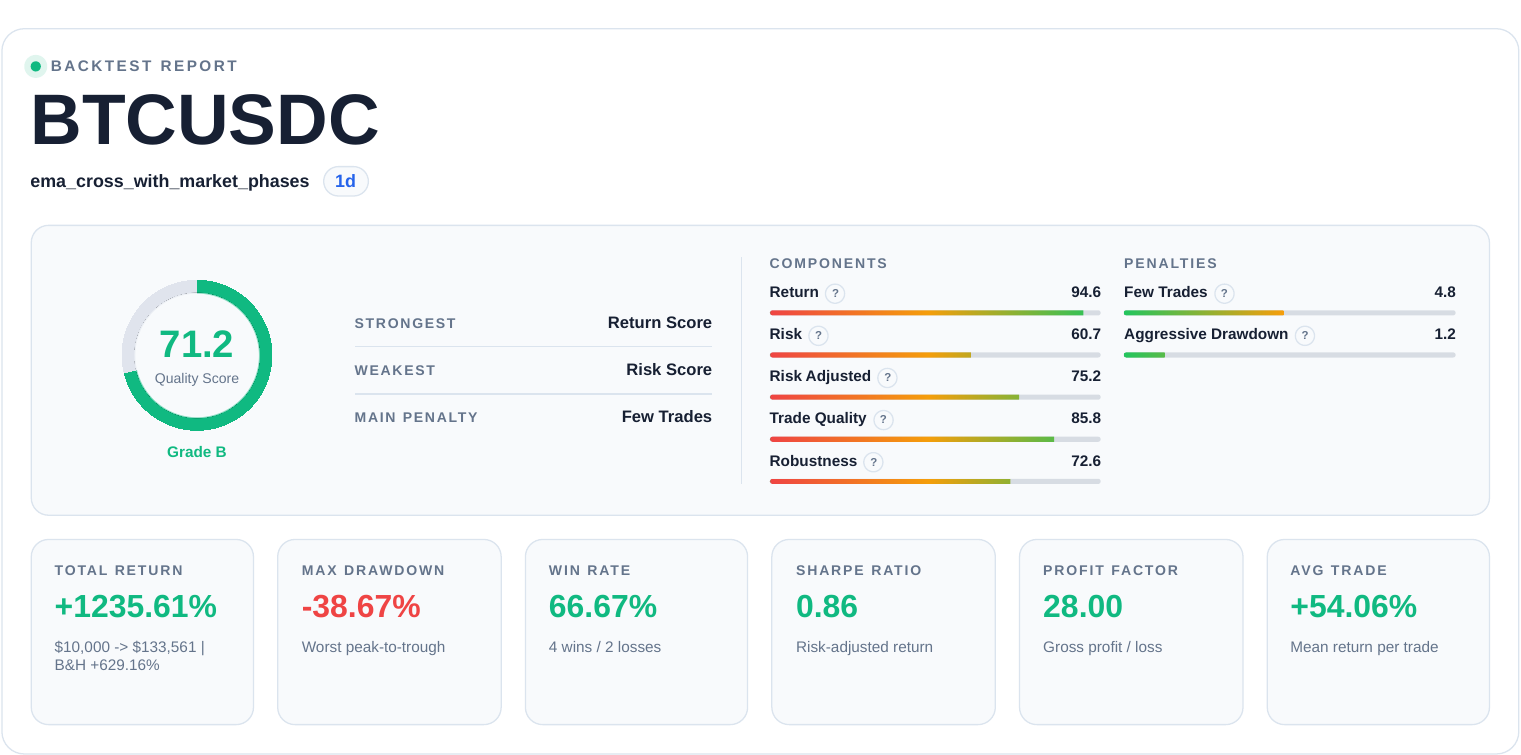
Task: Click the Trade Quality progress bar
Action: [935, 439]
